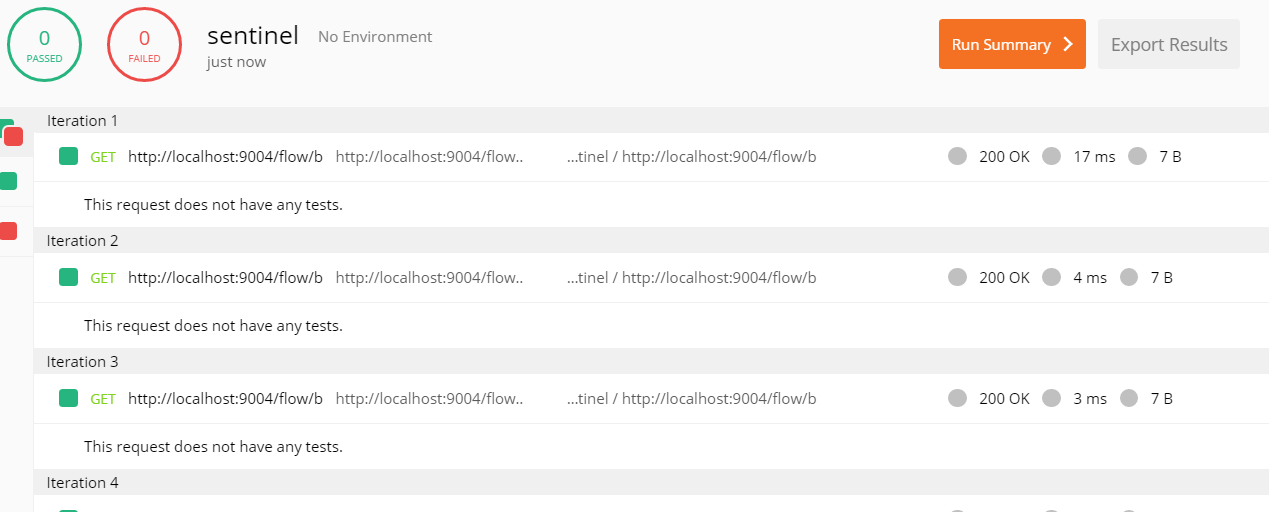Image resolution: width=1269 pixels, height=512 pixels.
Task: Click gray dot beside 17 ms
Action: [1051, 156]
